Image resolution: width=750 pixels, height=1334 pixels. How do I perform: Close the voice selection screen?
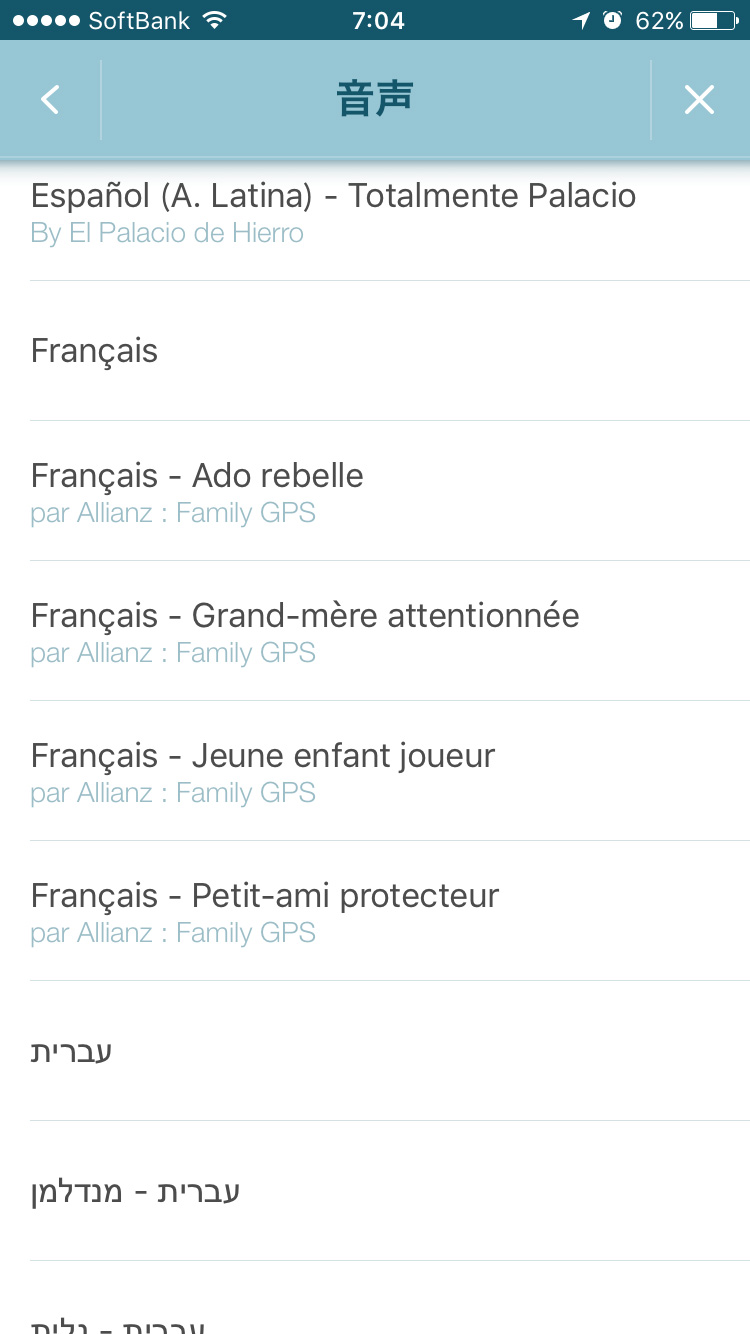pyautogui.click(x=699, y=100)
